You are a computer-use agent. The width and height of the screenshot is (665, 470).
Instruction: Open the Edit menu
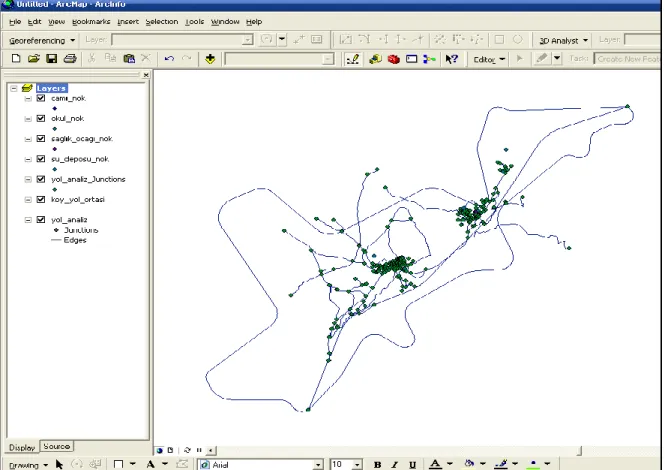(x=34, y=22)
